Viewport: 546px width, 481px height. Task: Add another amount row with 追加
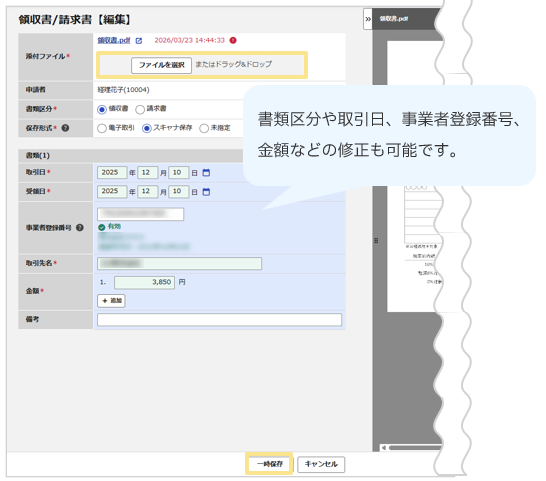pos(111,301)
